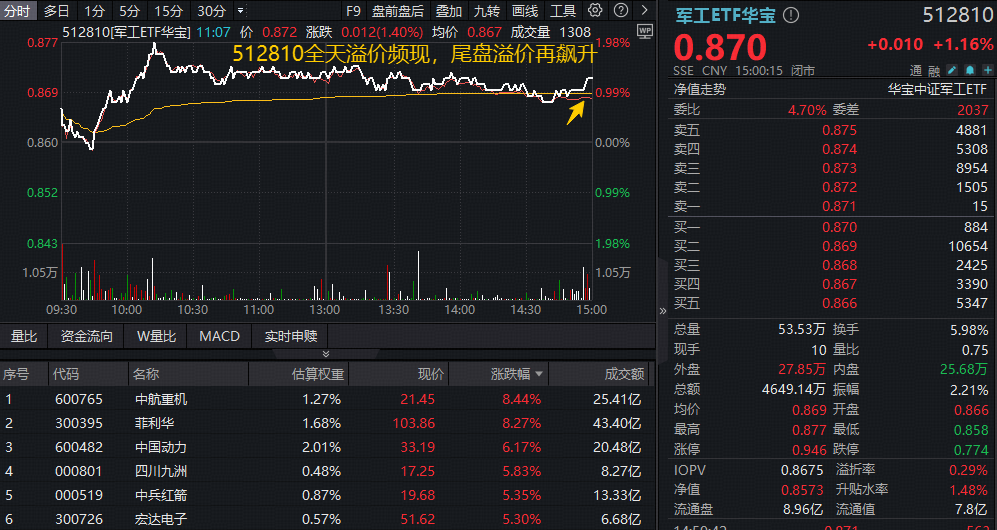The height and width of the screenshot is (530, 997).
Task: Open the help question mark icon
Action: pyautogui.click(x=621, y=10)
